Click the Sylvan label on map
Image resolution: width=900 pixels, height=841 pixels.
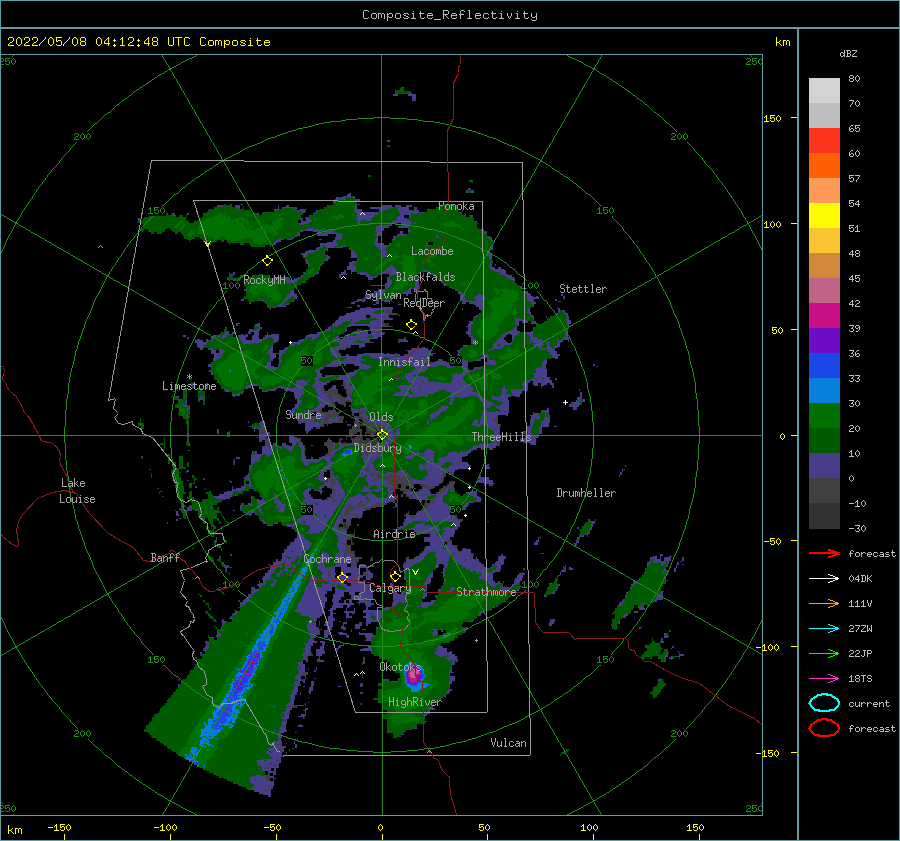[383, 295]
